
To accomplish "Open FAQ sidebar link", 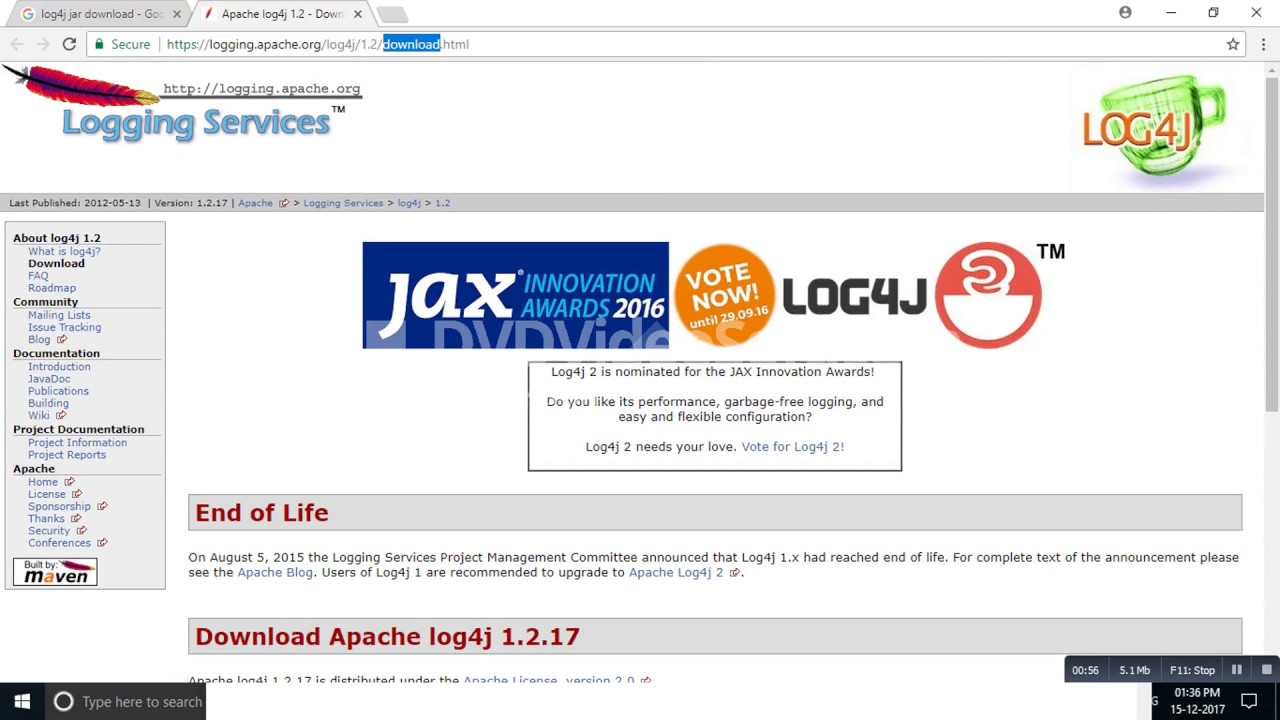I will click(38, 275).
